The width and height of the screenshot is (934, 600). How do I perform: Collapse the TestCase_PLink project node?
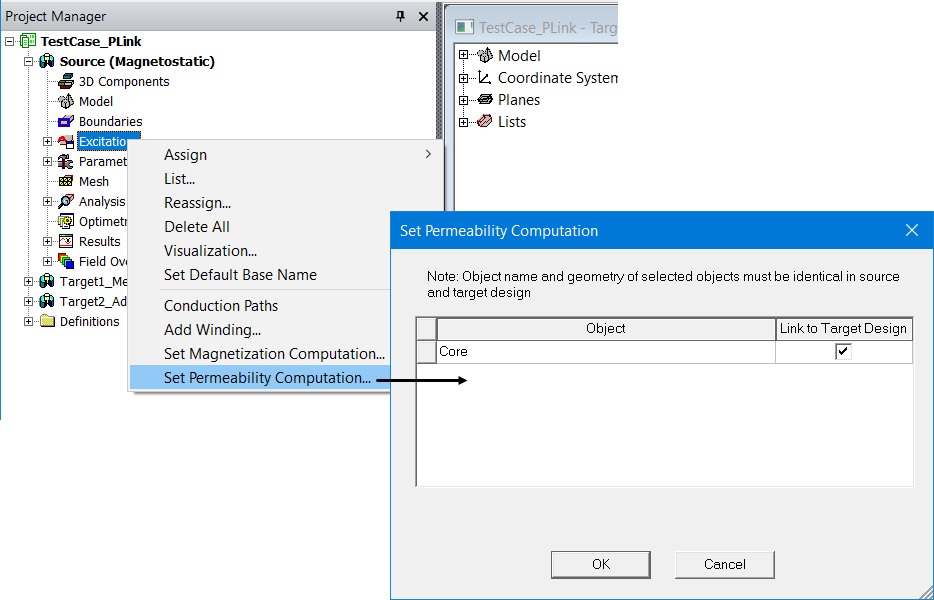point(9,41)
